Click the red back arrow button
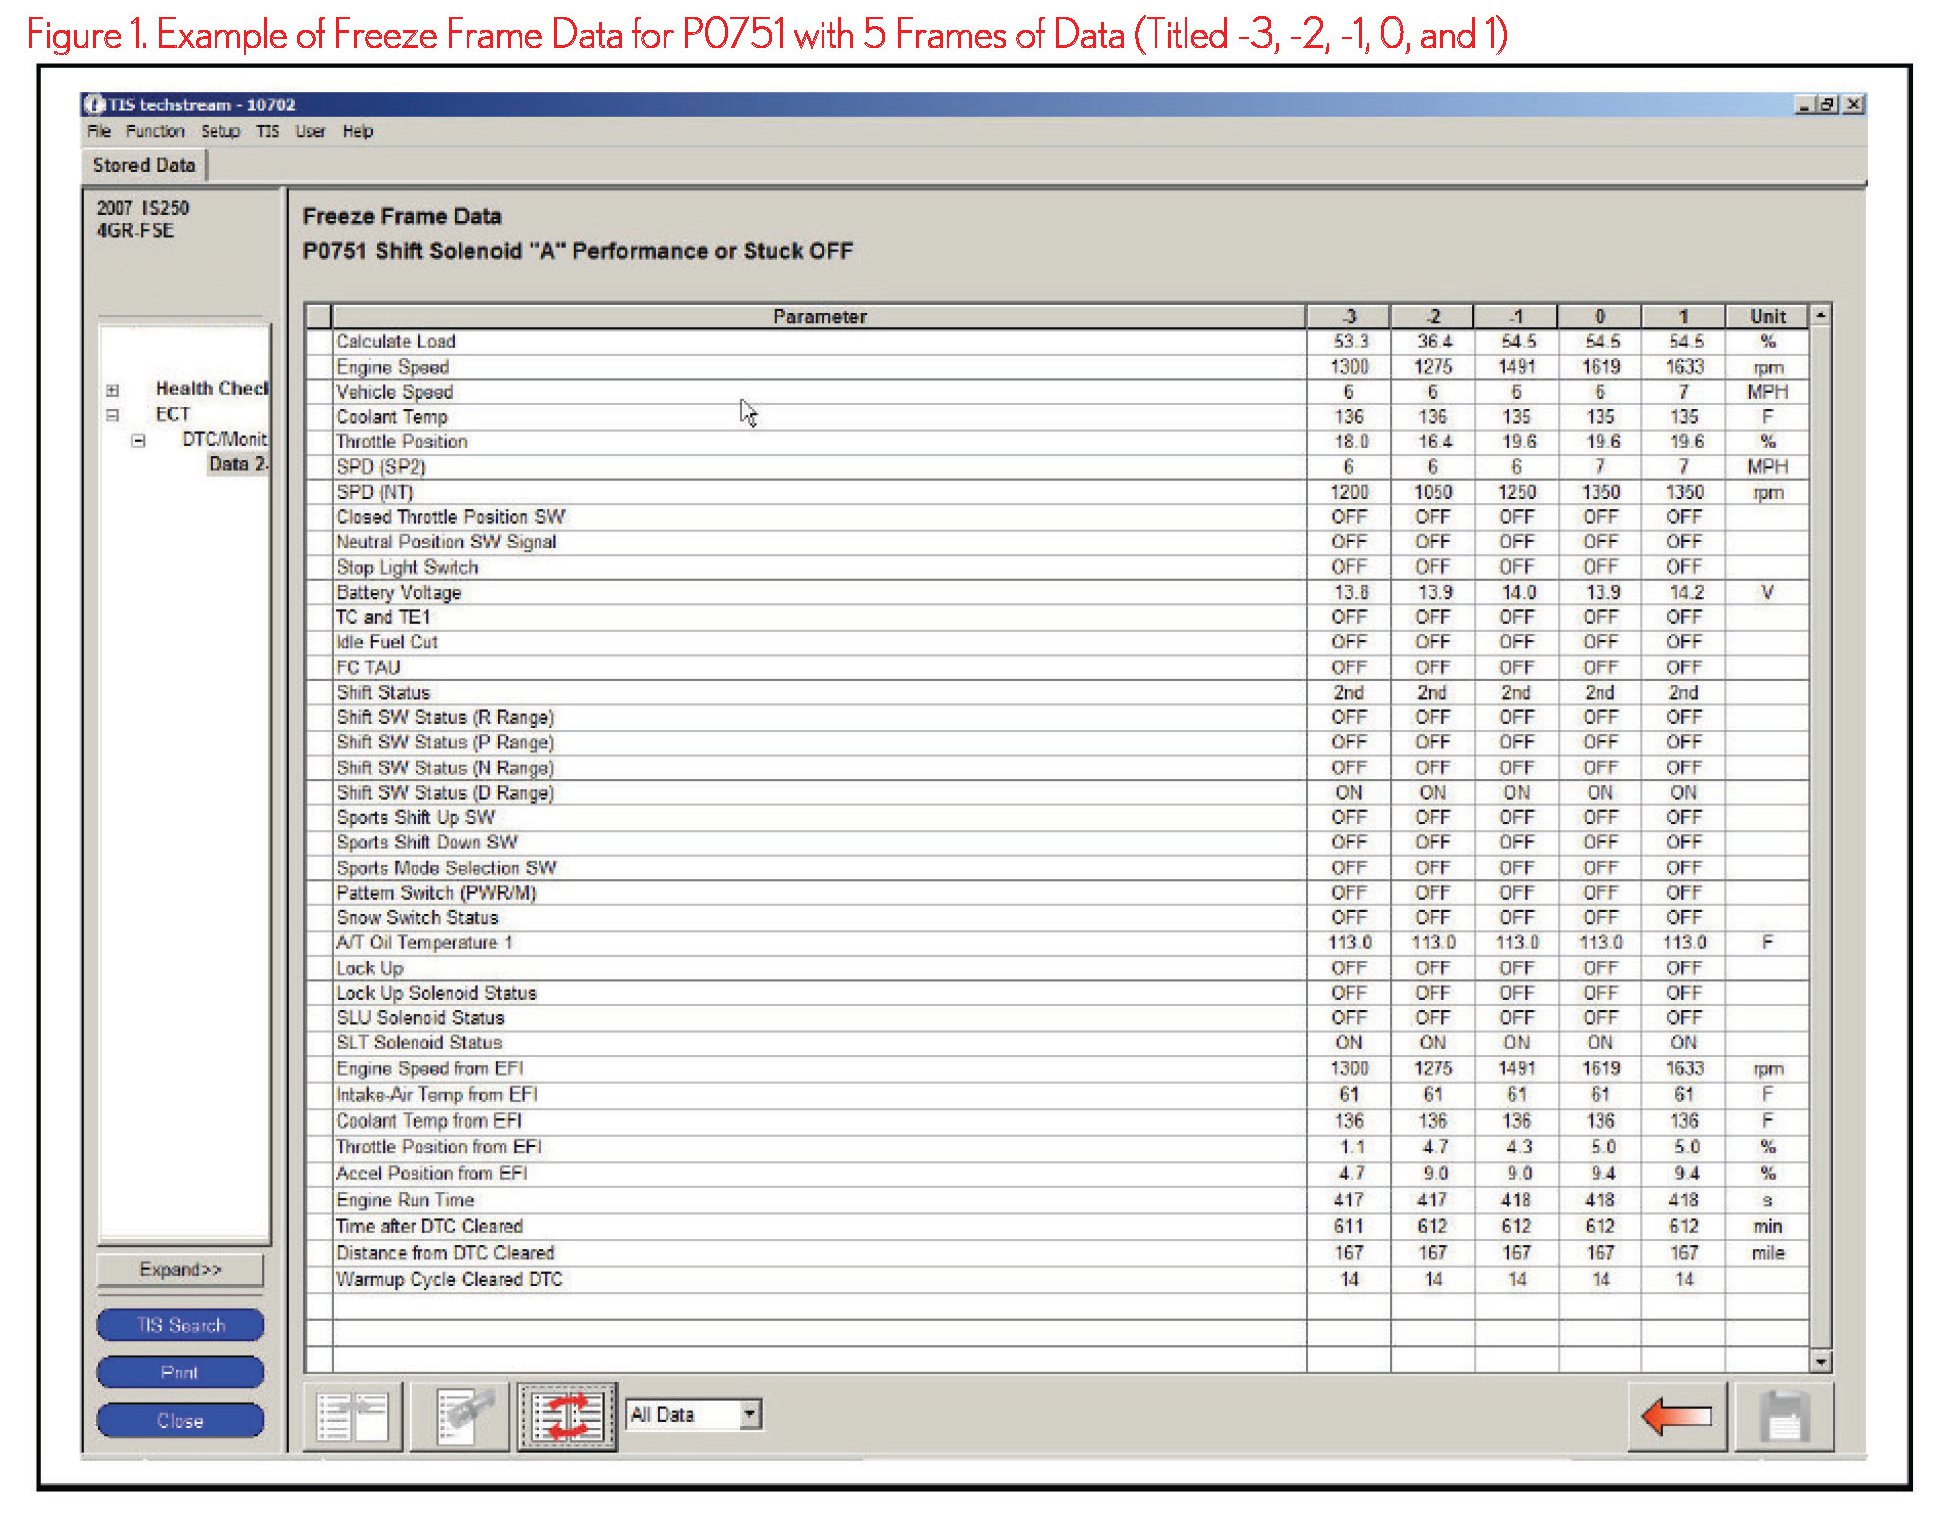The height and width of the screenshot is (1520, 1940). click(x=1677, y=1416)
